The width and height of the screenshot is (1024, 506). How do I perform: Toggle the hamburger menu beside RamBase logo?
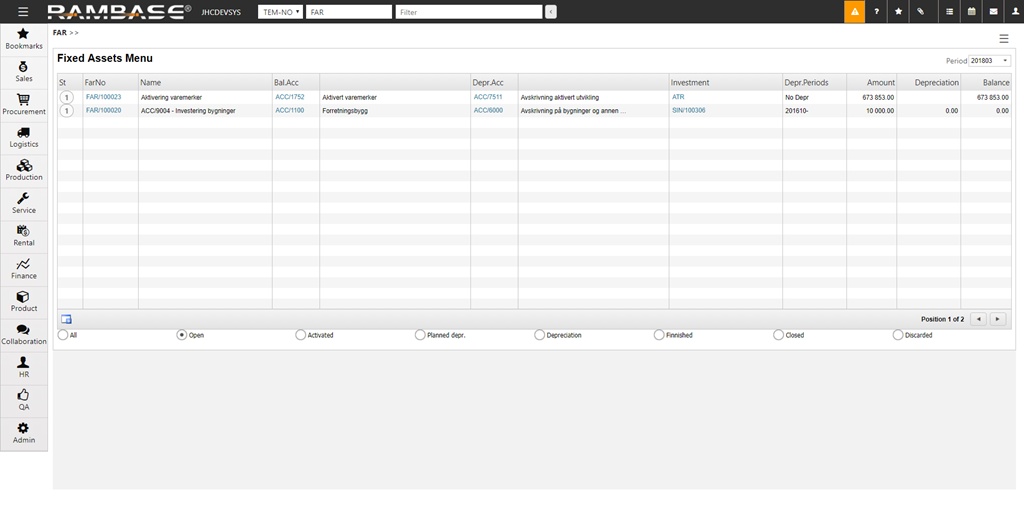coord(23,12)
